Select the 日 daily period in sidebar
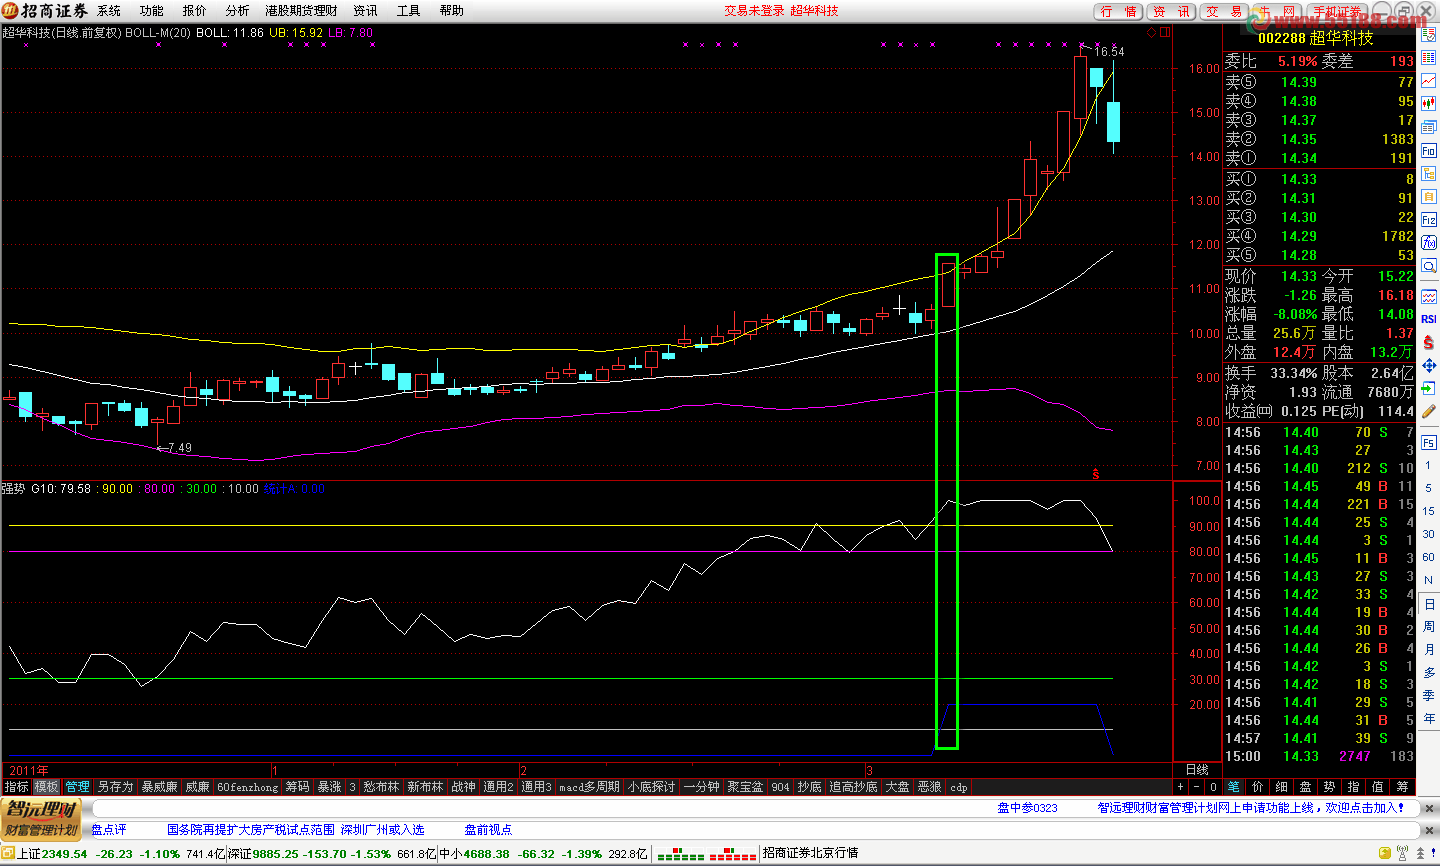This screenshot has width=1440, height=866. 1428,604
